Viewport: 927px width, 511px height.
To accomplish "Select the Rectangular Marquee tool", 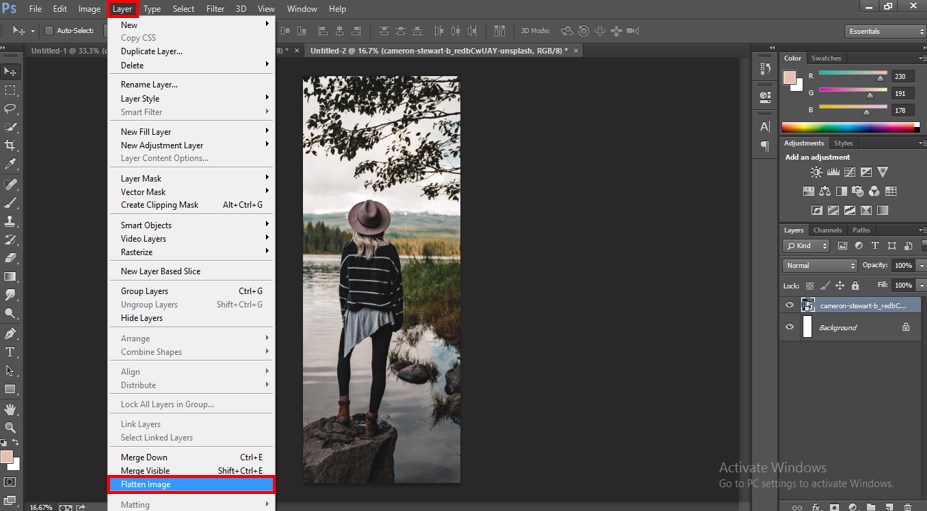I will pos(10,90).
